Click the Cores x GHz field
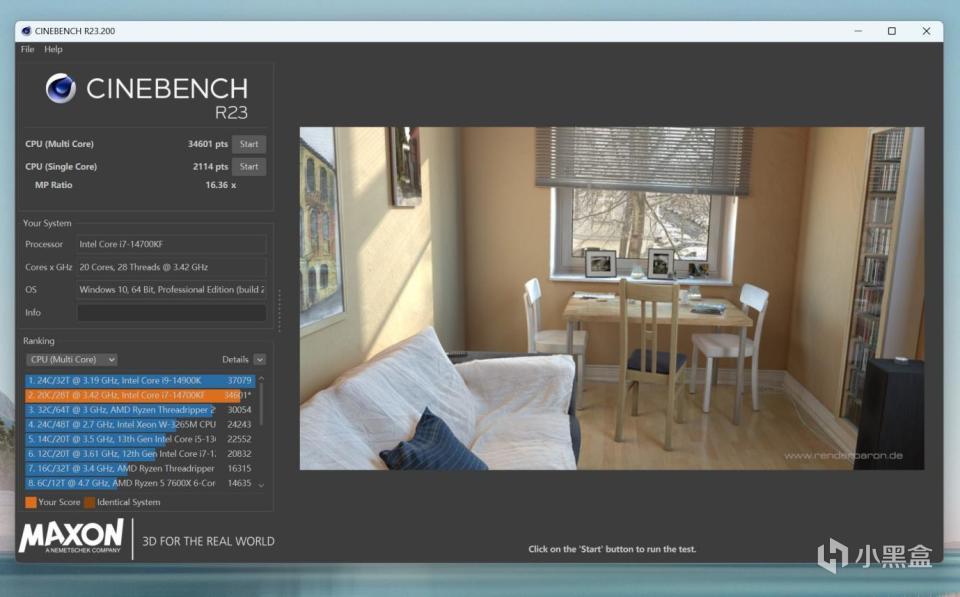The height and width of the screenshot is (597, 960). coord(171,267)
